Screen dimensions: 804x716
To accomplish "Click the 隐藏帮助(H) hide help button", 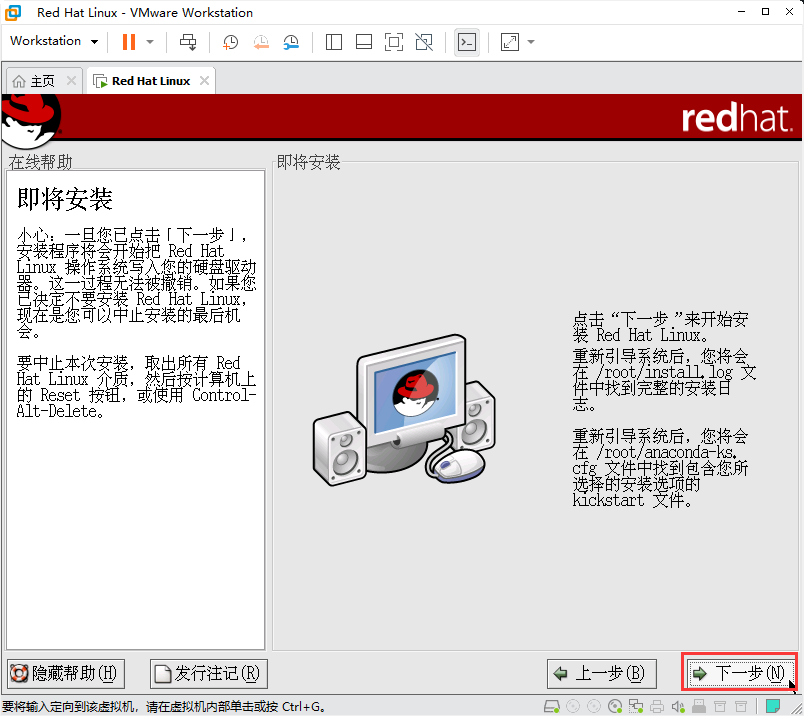I will coord(66,673).
